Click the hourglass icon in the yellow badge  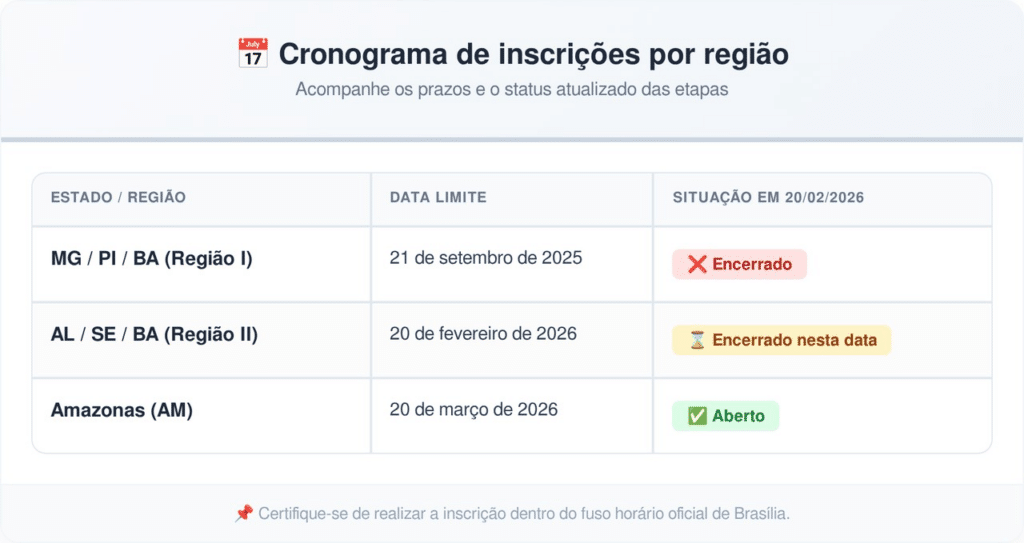point(698,340)
